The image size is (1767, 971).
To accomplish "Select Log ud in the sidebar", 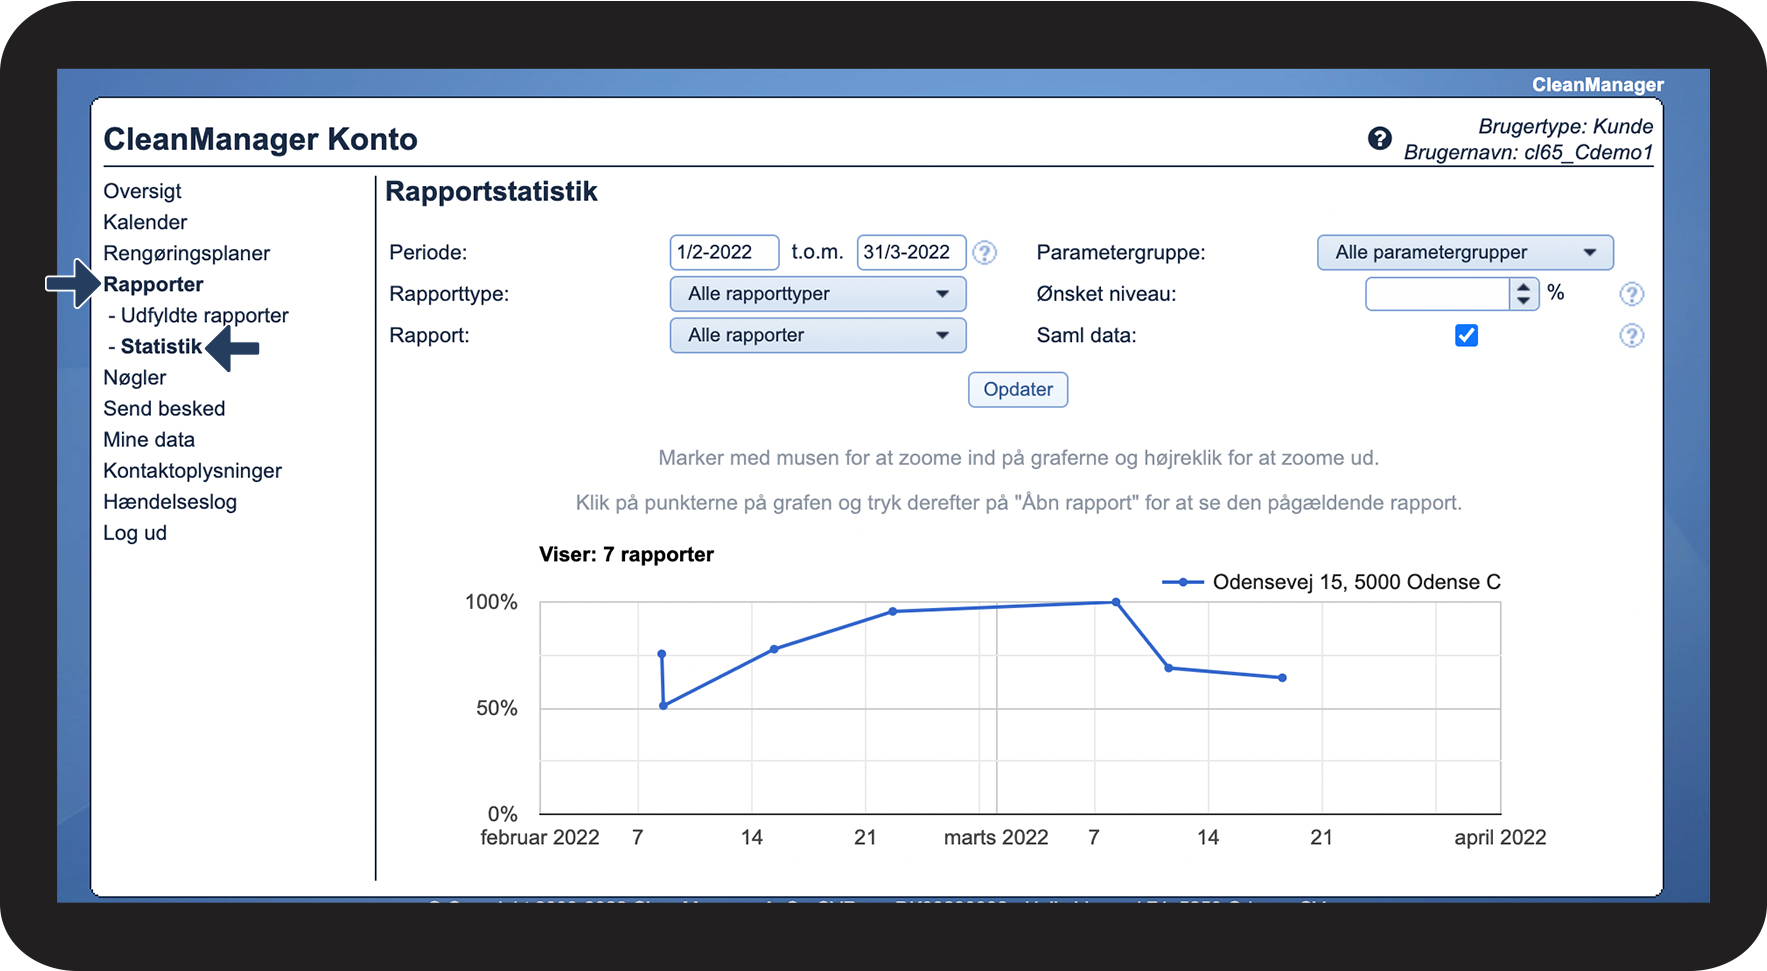I will click(135, 533).
